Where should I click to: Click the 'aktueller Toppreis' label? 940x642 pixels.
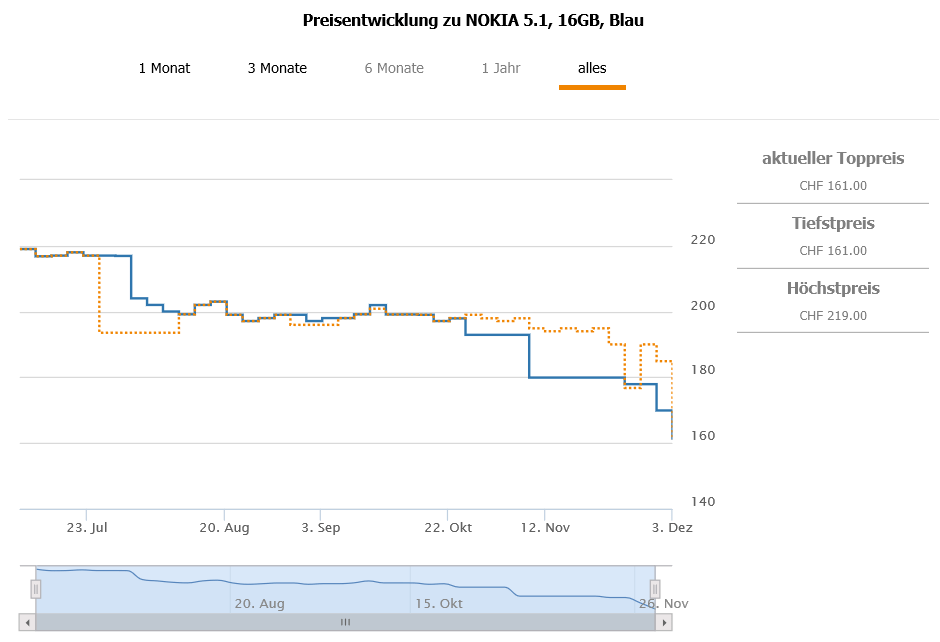click(x=833, y=158)
